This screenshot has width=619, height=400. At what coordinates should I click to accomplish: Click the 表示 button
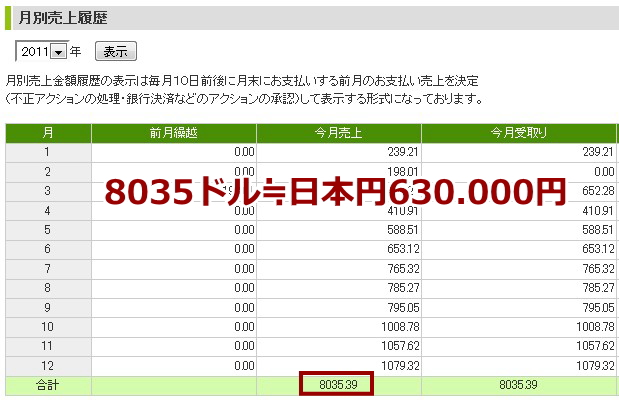[x=116, y=51]
